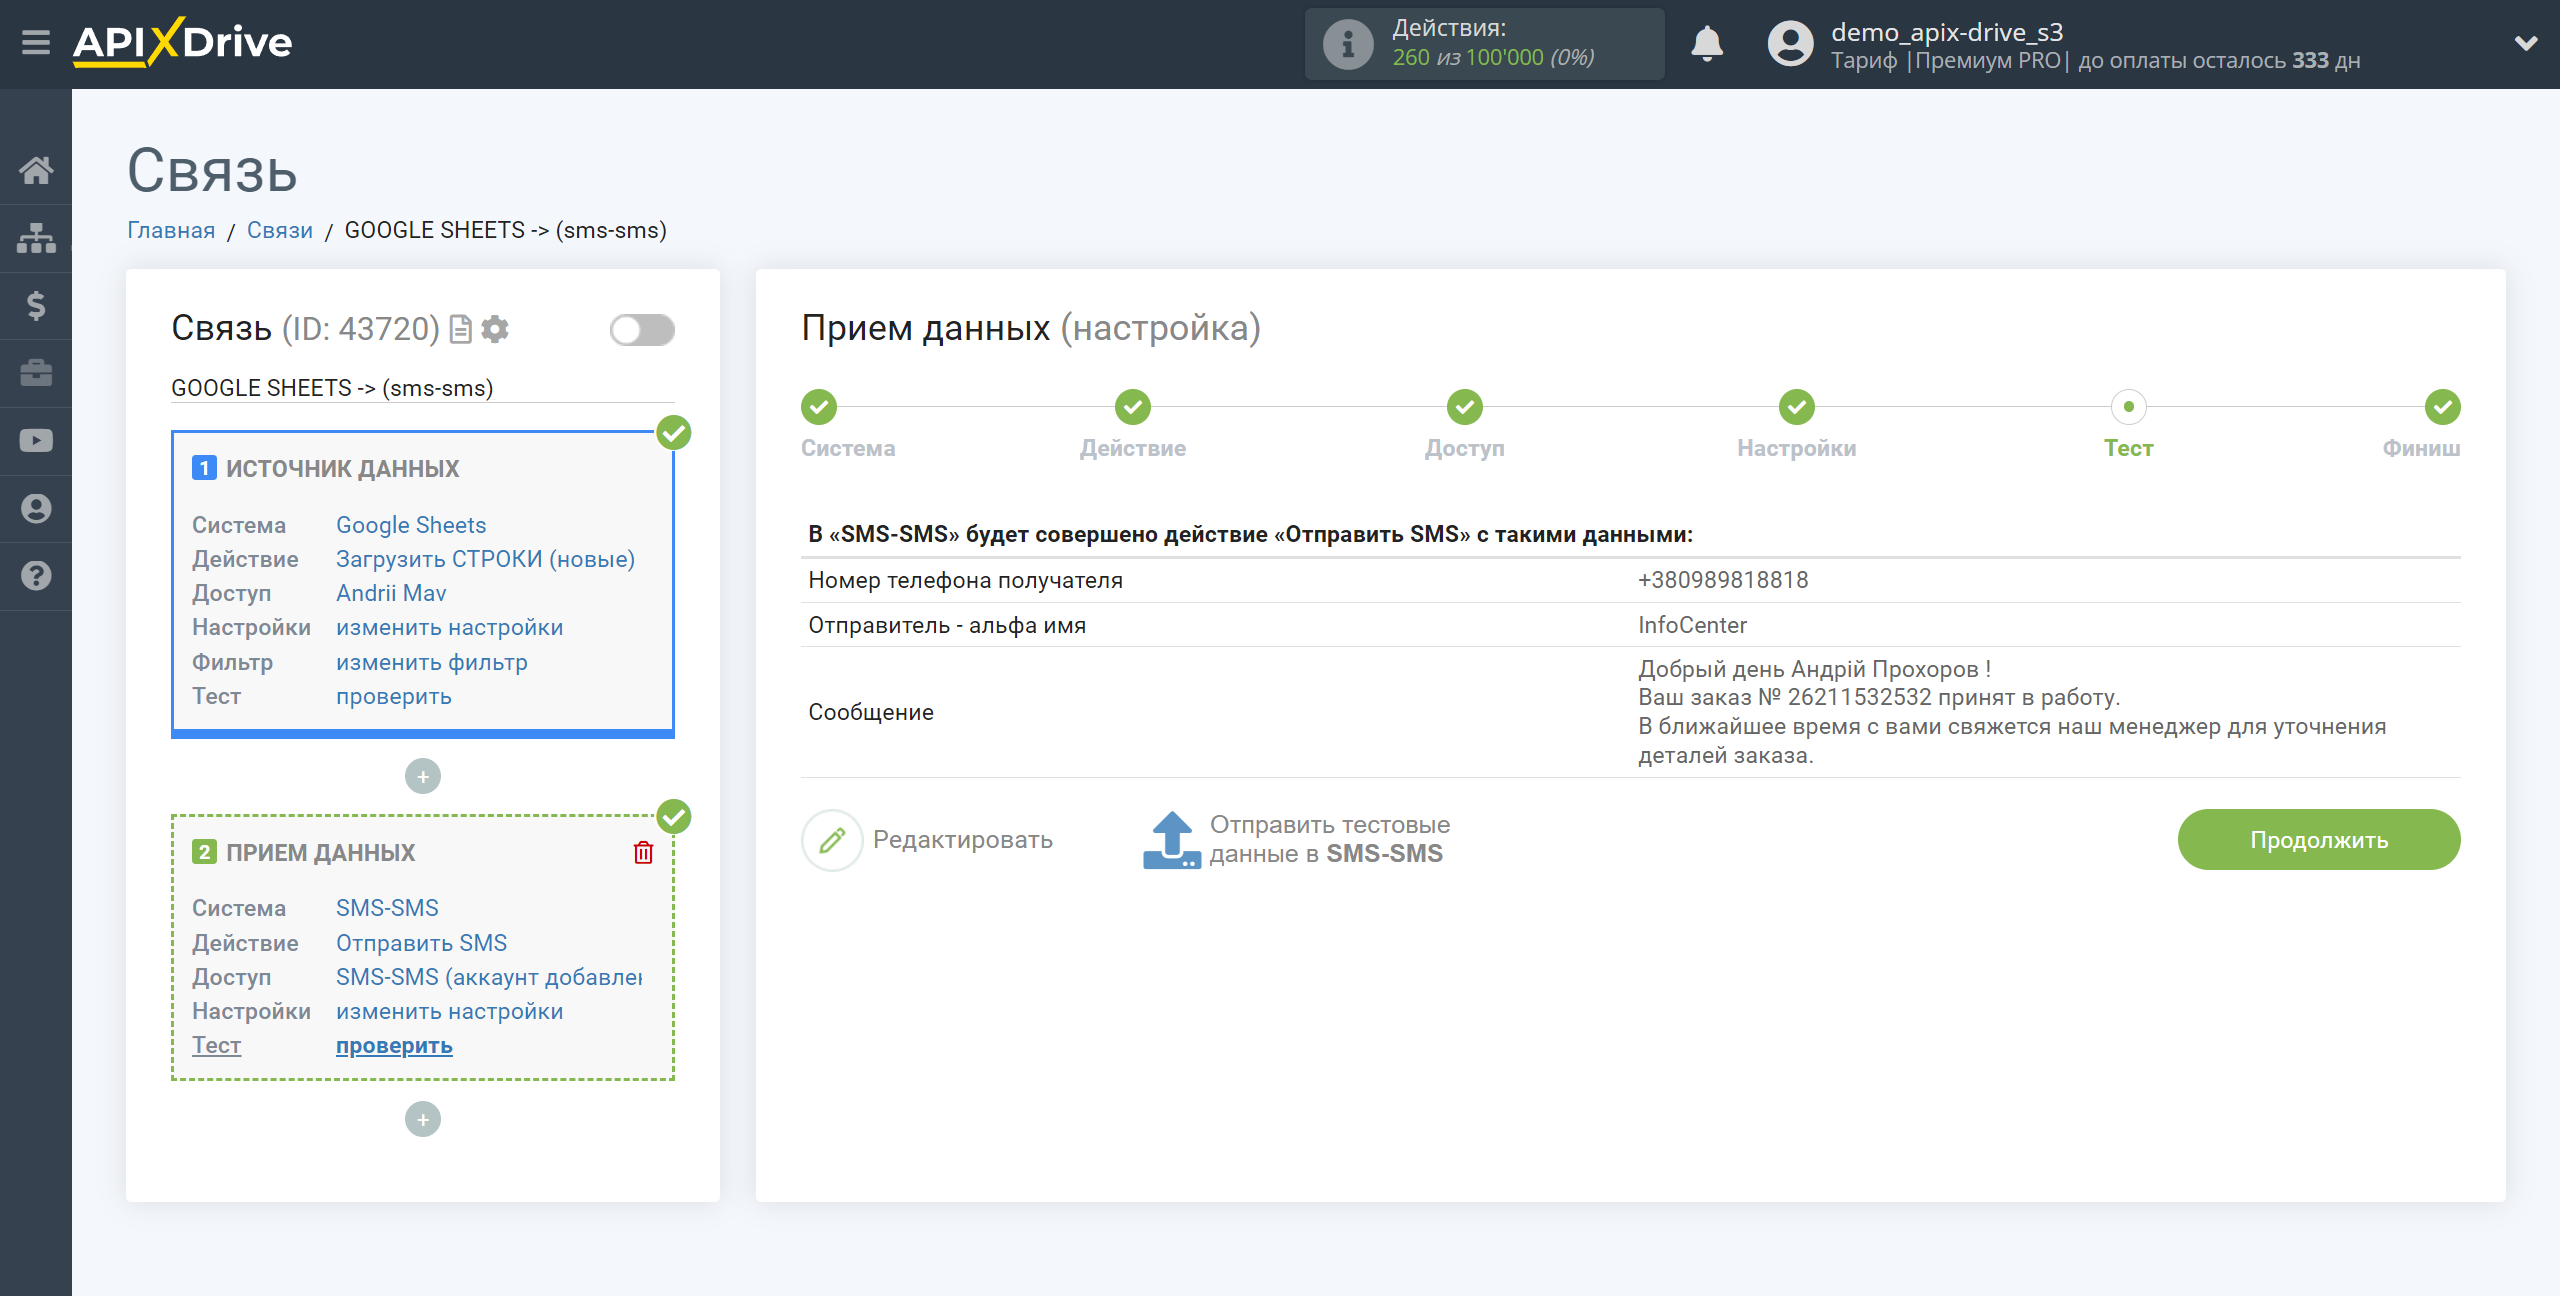Open the SMS-SMS system link

pos(388,908)
